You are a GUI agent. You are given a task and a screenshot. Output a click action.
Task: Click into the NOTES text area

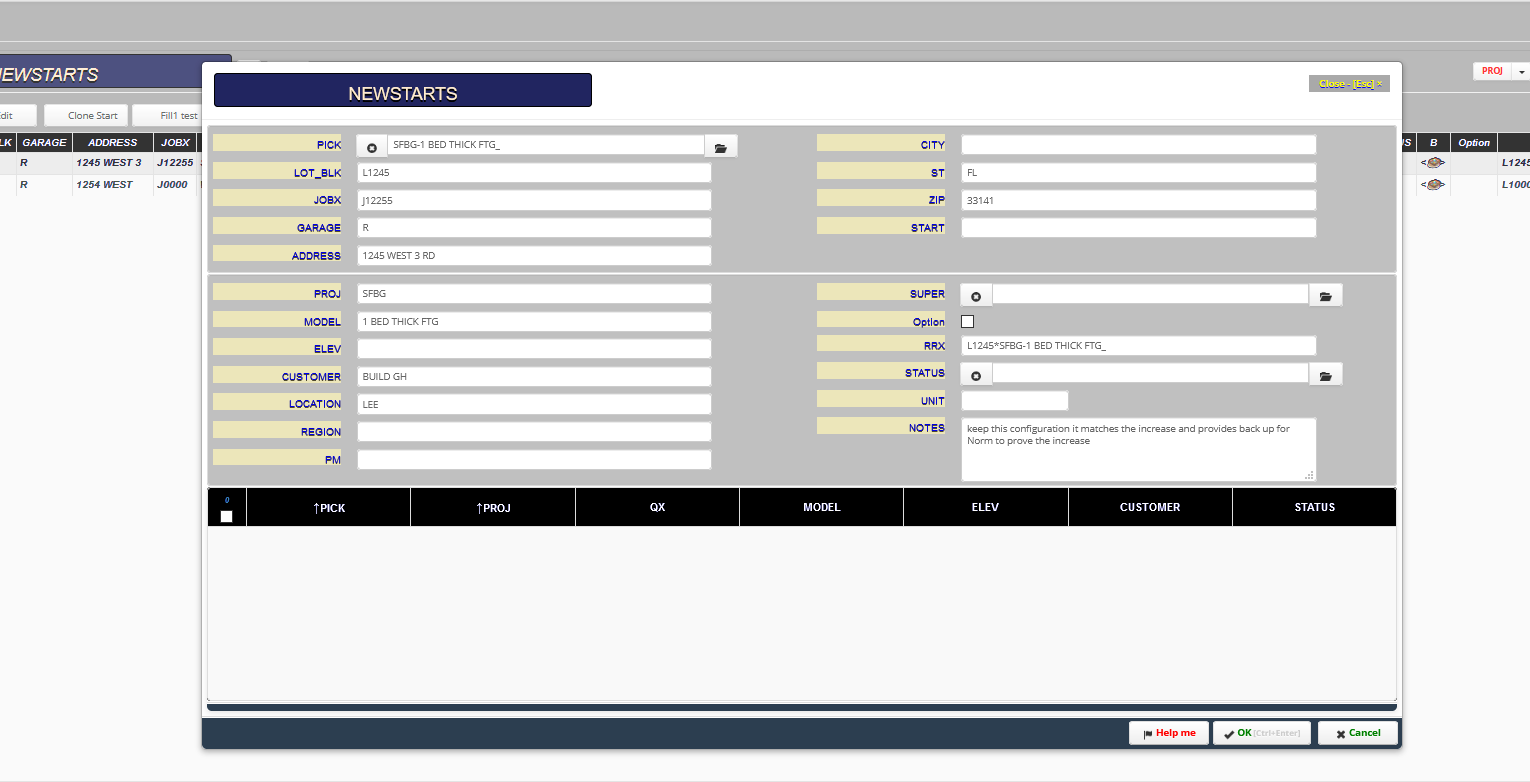1138,449
